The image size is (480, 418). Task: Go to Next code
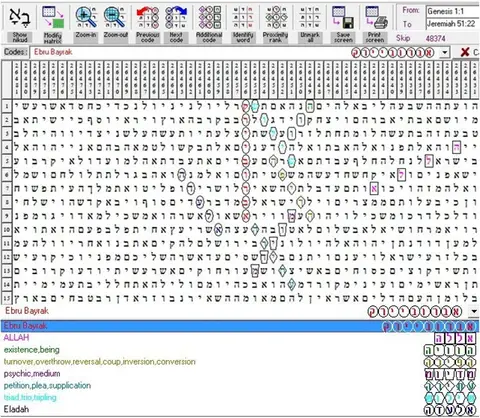176,18
